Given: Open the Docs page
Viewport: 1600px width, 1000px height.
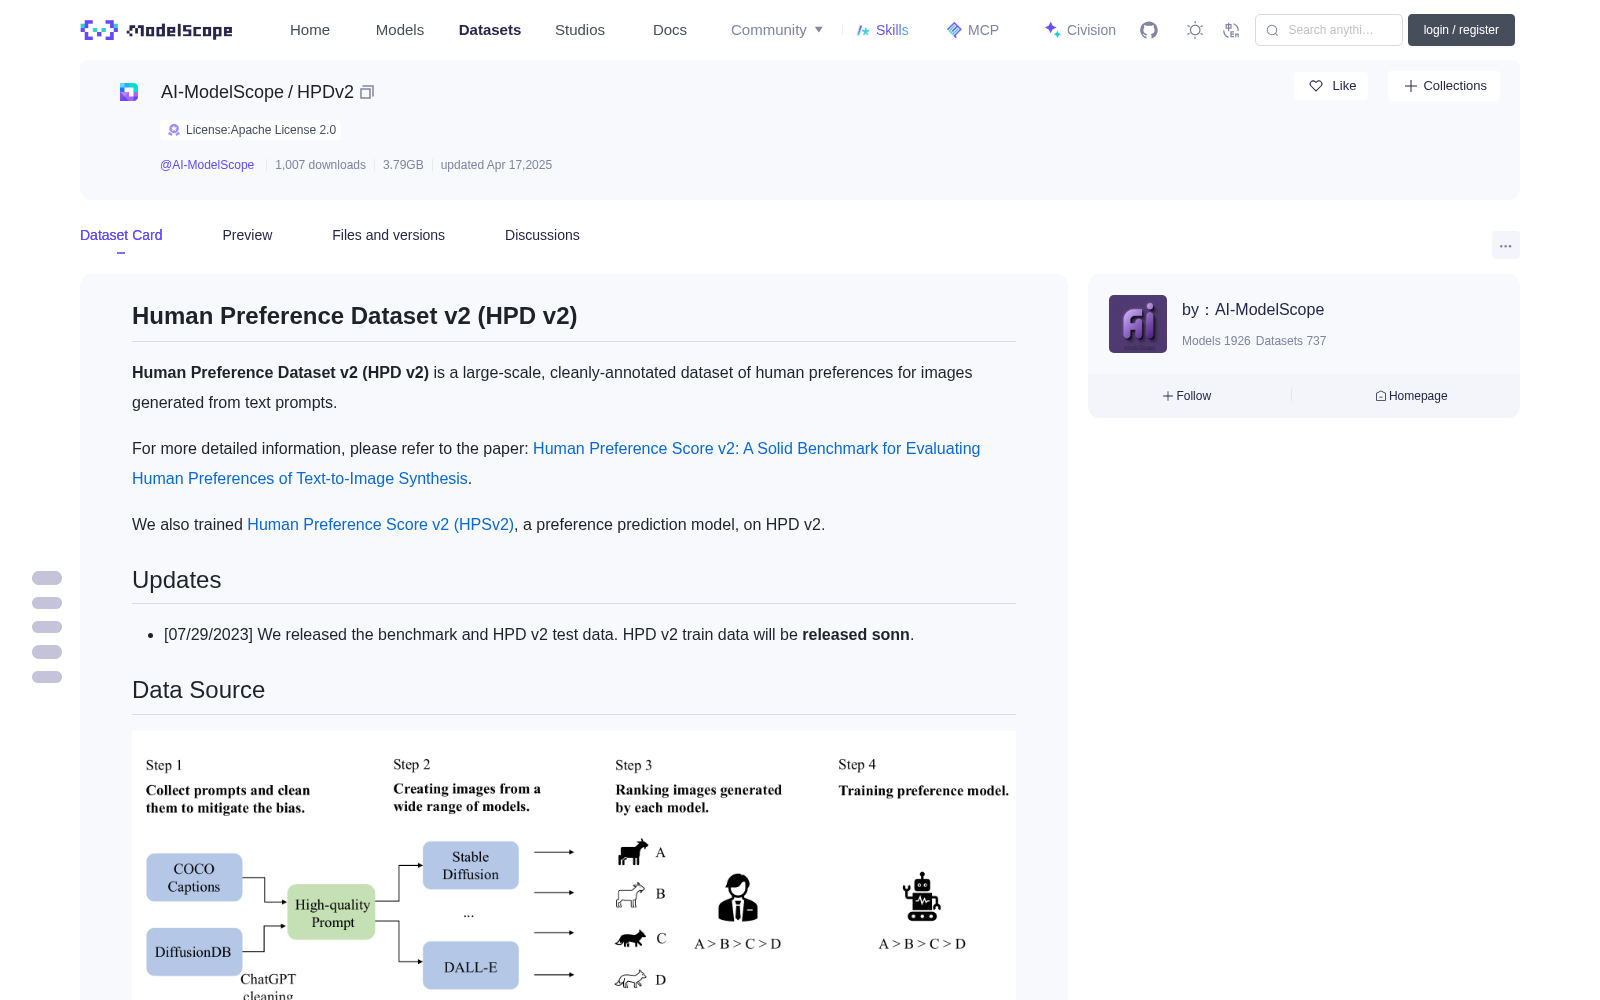Looking at the screenshot, I should point(670,30).
